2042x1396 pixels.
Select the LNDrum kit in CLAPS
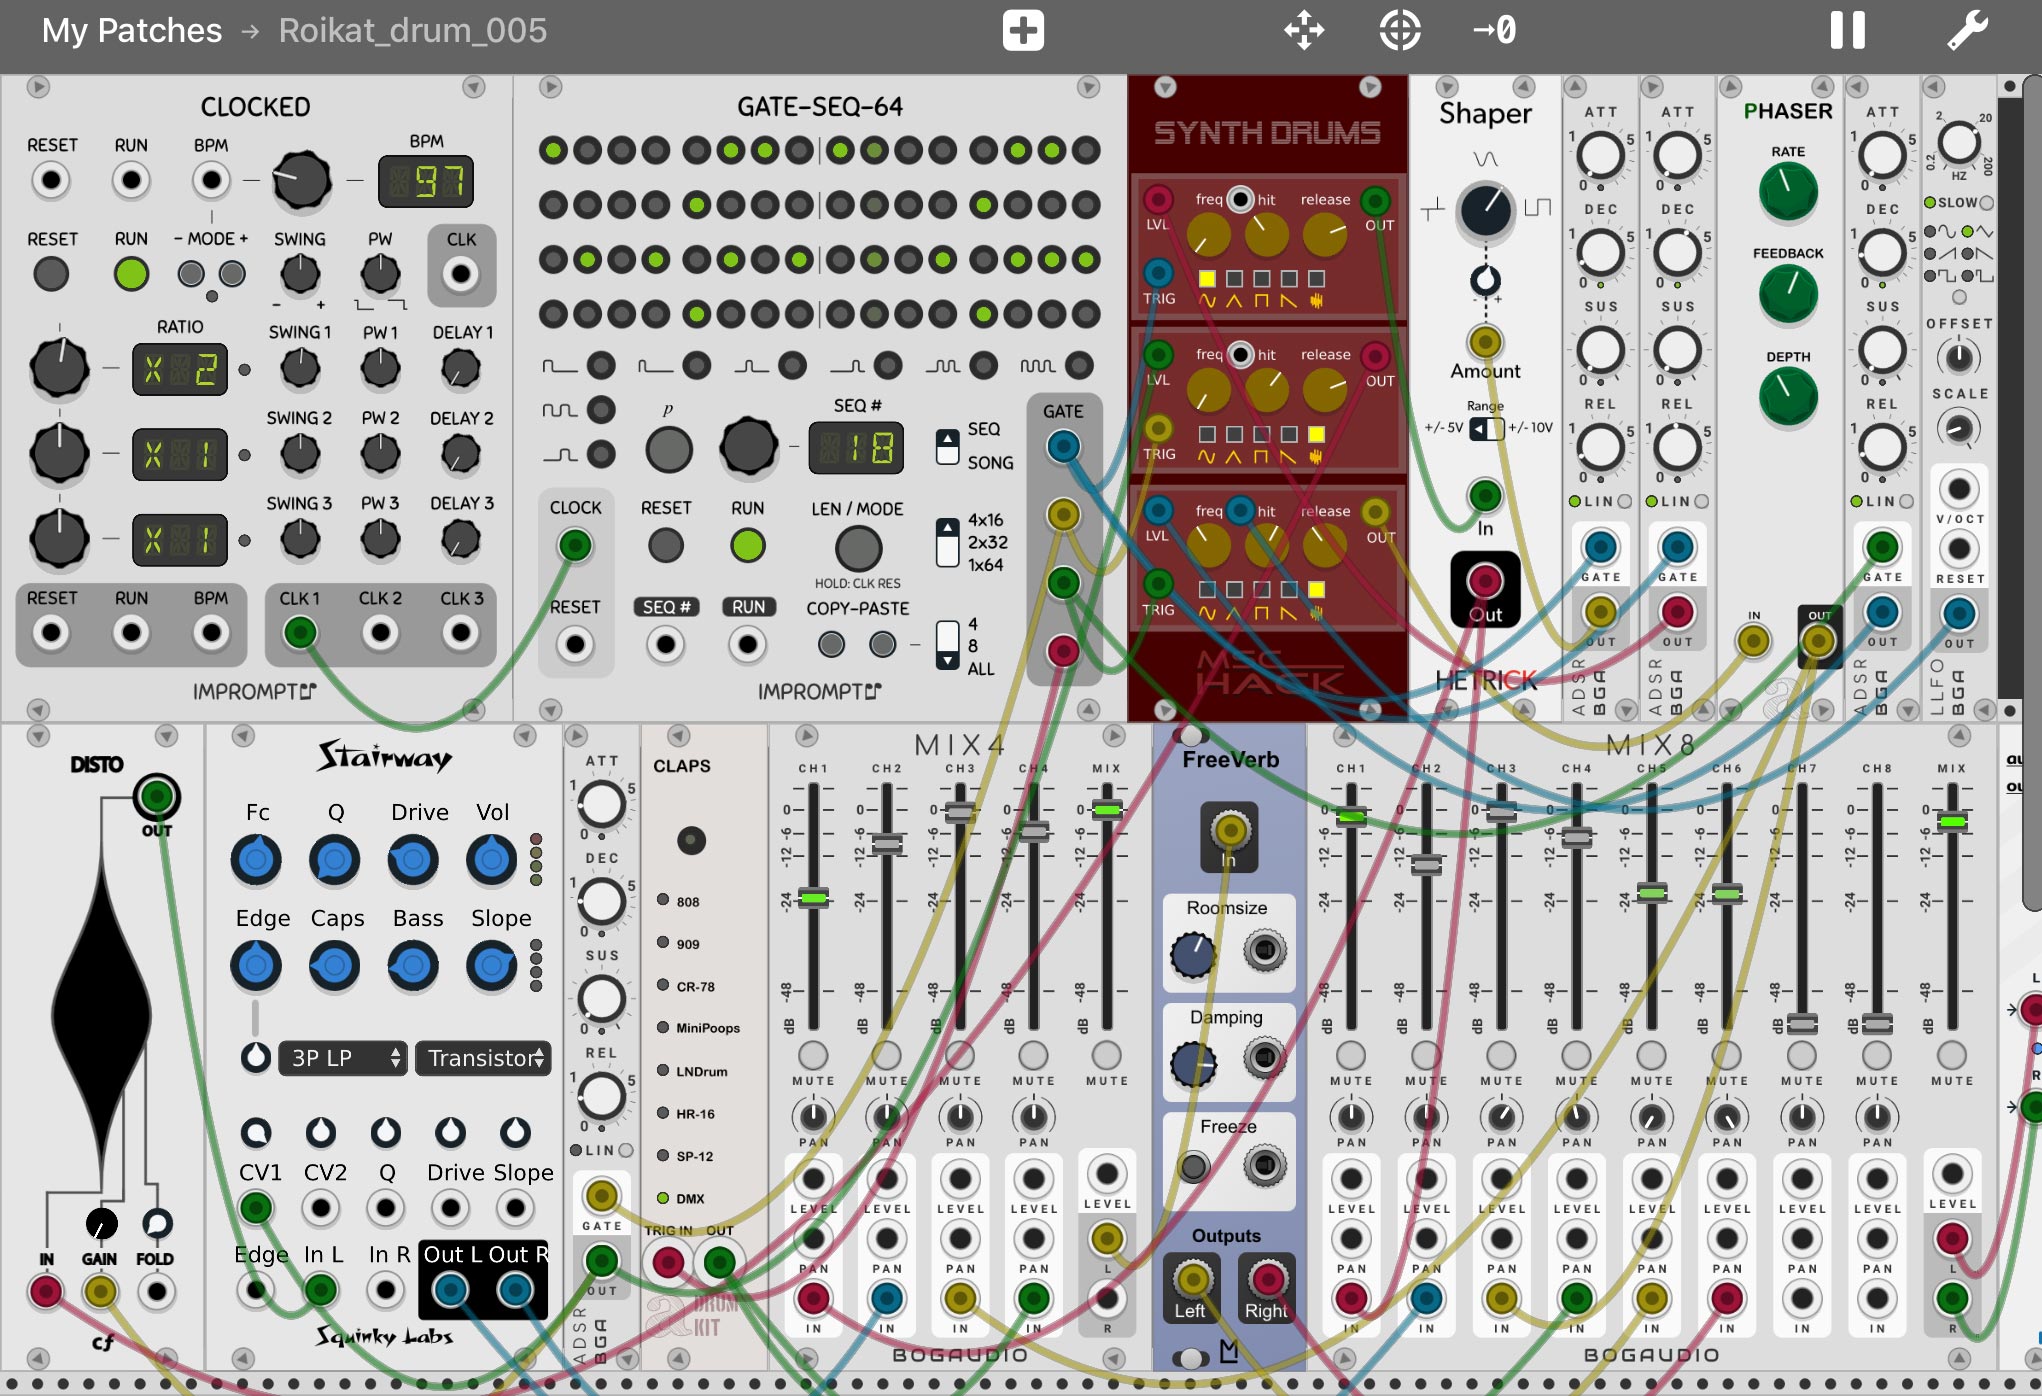663,1070
